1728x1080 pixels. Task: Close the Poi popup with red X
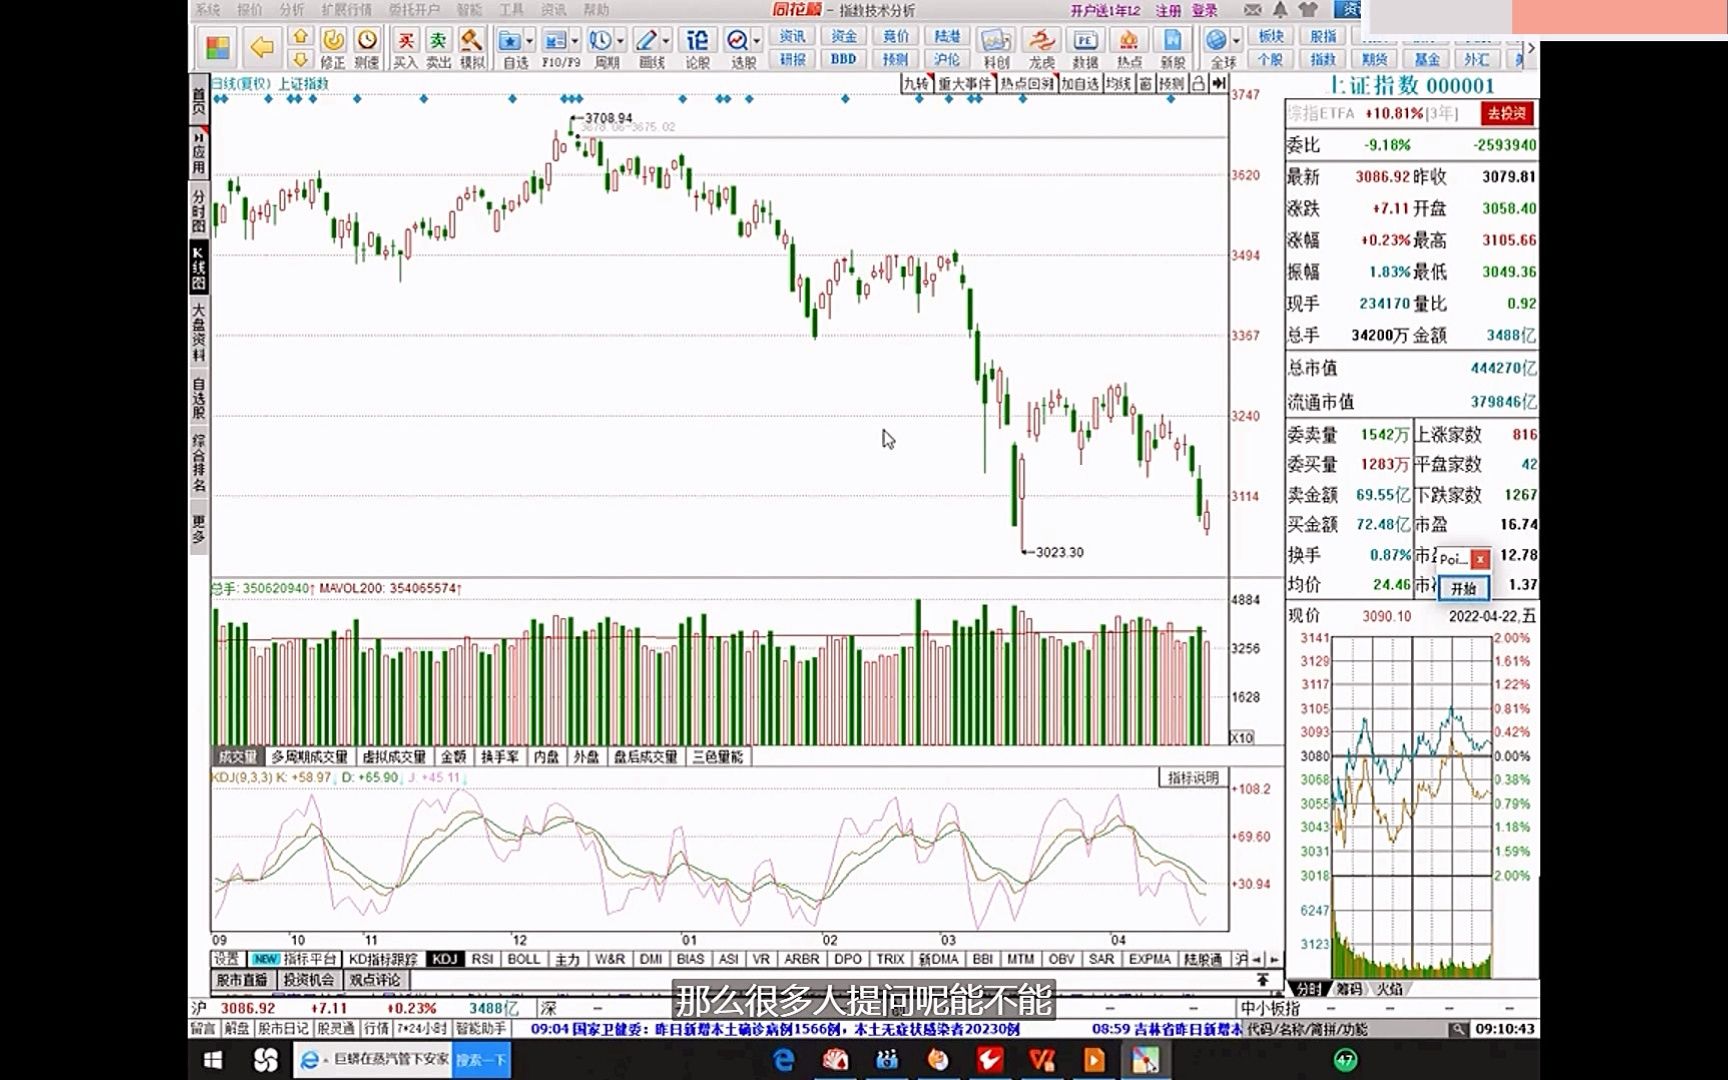click(x=1480, y=559)
